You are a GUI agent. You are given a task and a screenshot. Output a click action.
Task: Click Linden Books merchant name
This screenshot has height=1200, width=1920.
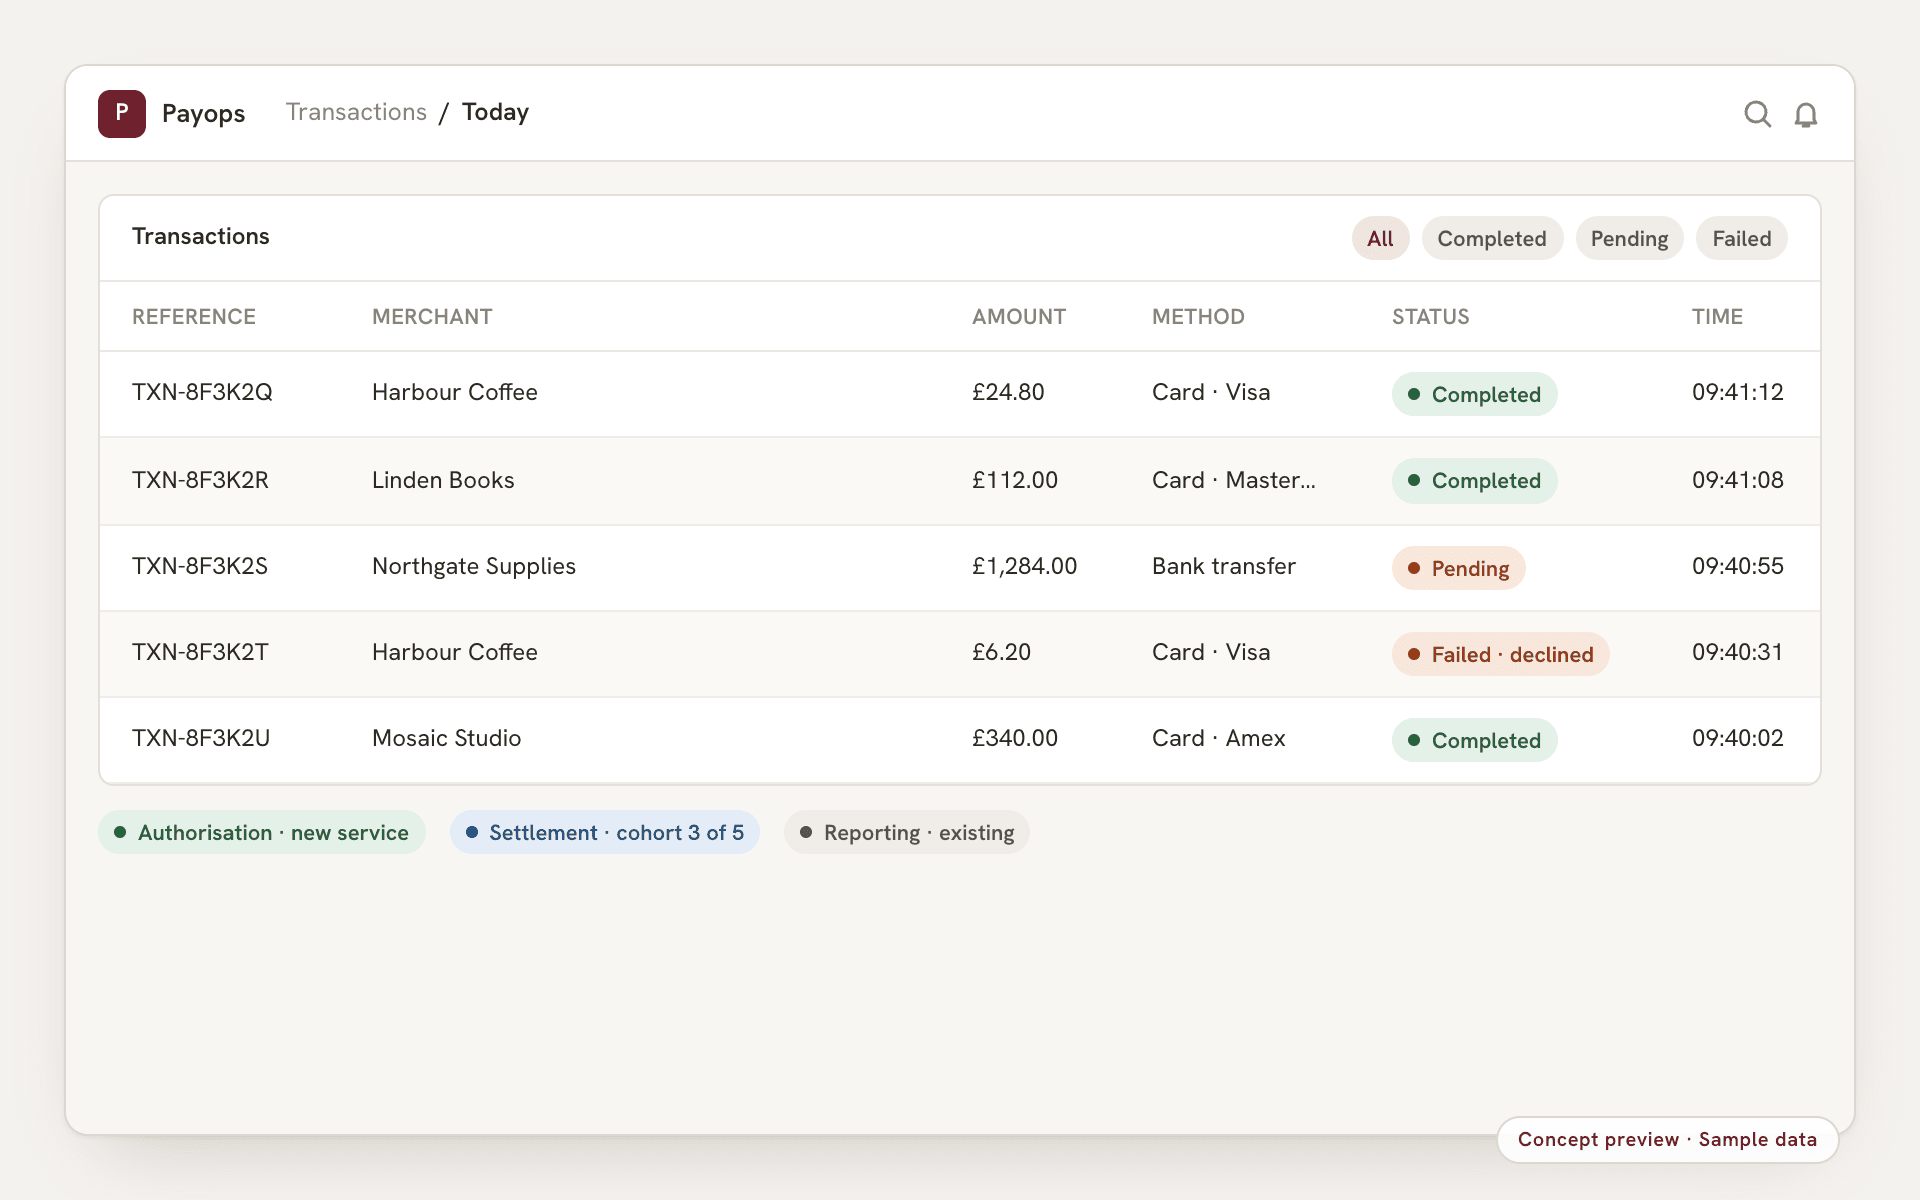click(443, 480)
